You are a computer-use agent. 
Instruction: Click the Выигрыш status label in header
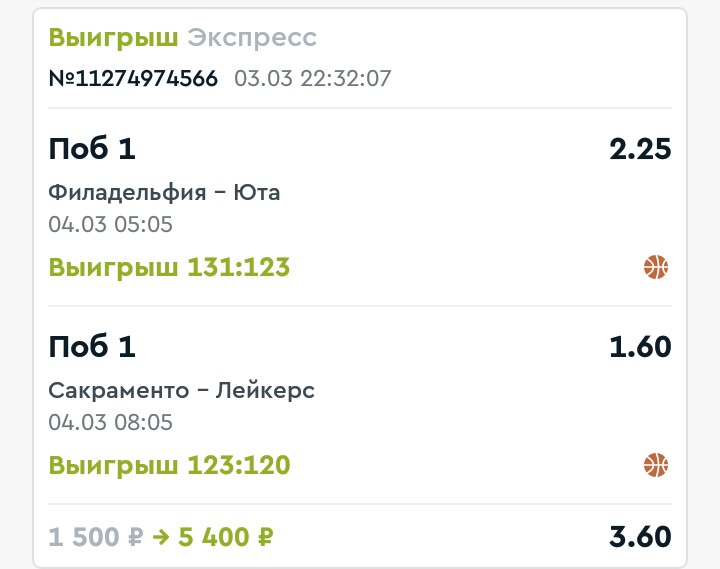click(x=113, y=38)
